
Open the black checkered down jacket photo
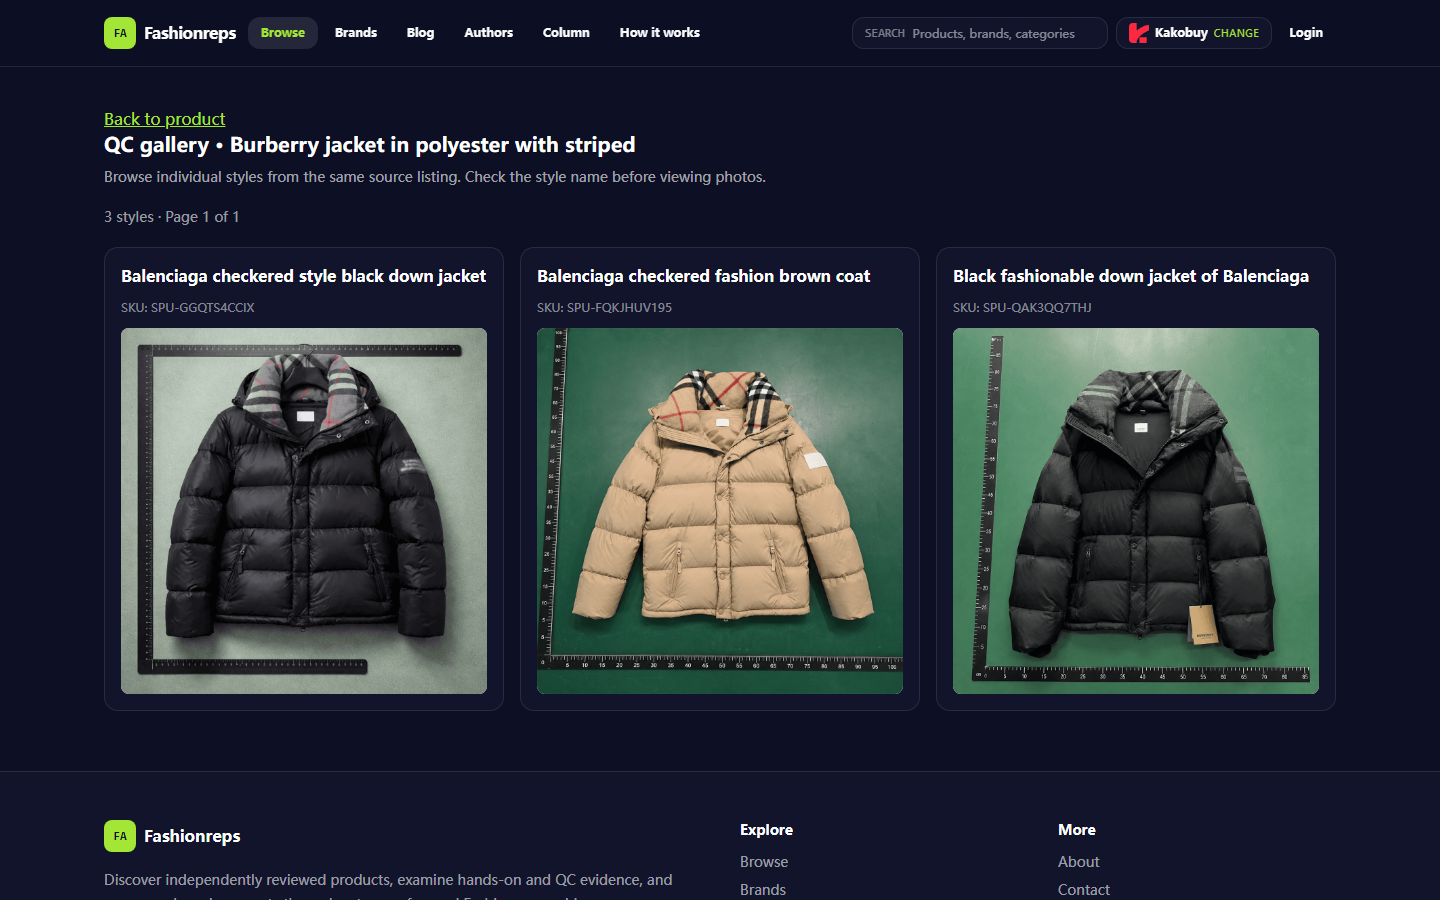pos(304,511)
